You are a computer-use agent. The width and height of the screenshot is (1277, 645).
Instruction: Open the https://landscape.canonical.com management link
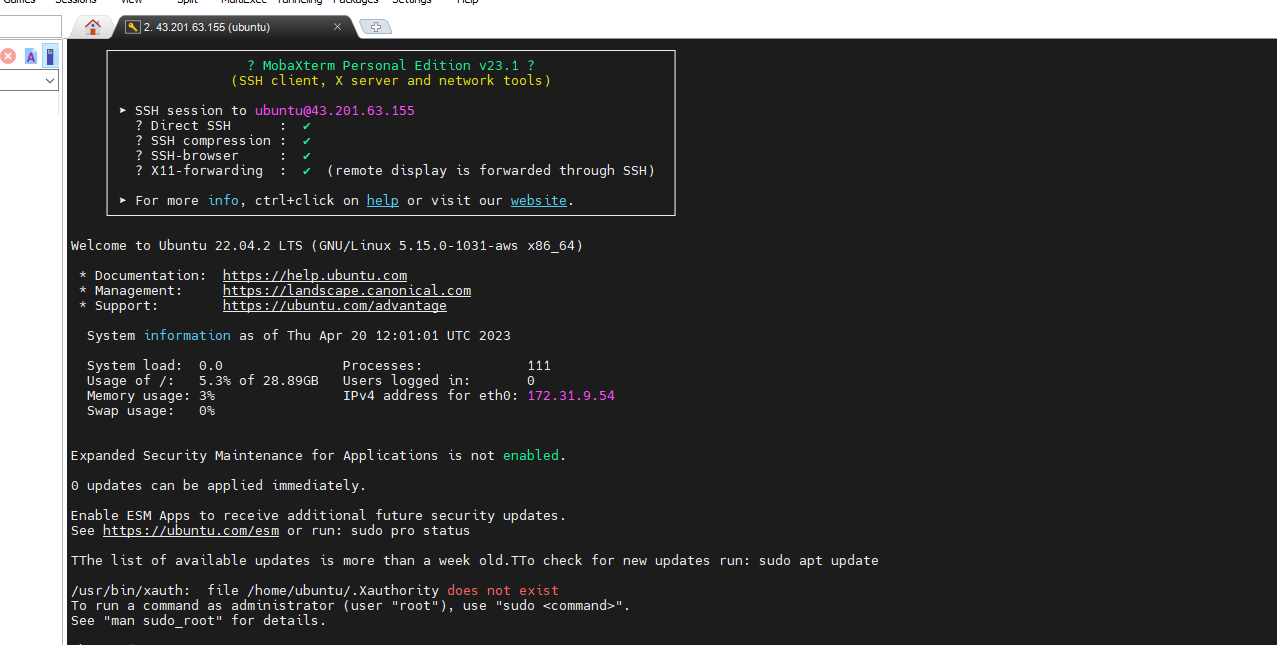[x=347, y=290]
